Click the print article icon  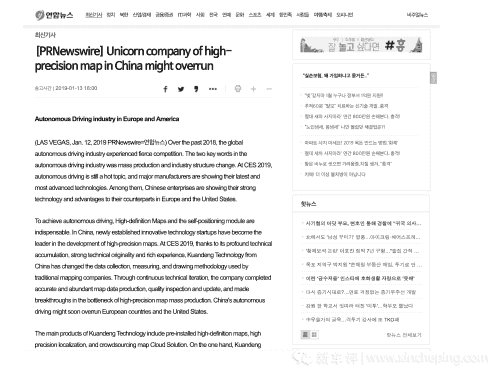click(x=238, y=89)
